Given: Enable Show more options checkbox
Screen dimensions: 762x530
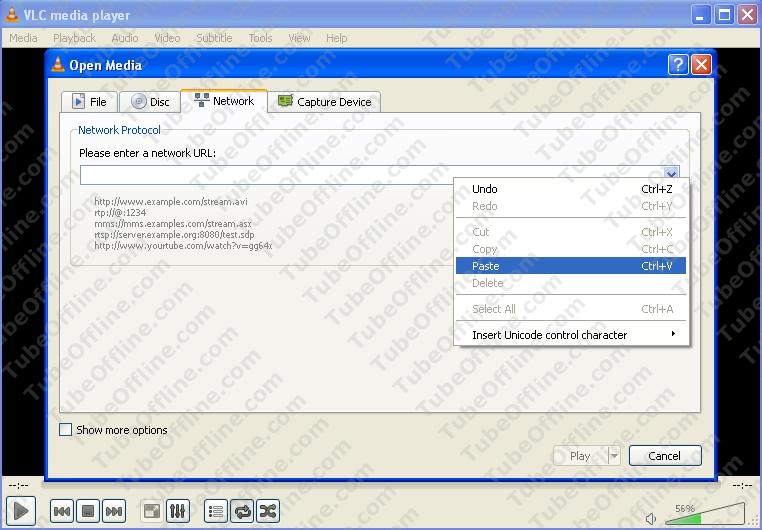Looking at the screenshot, I should click(65, 429).
